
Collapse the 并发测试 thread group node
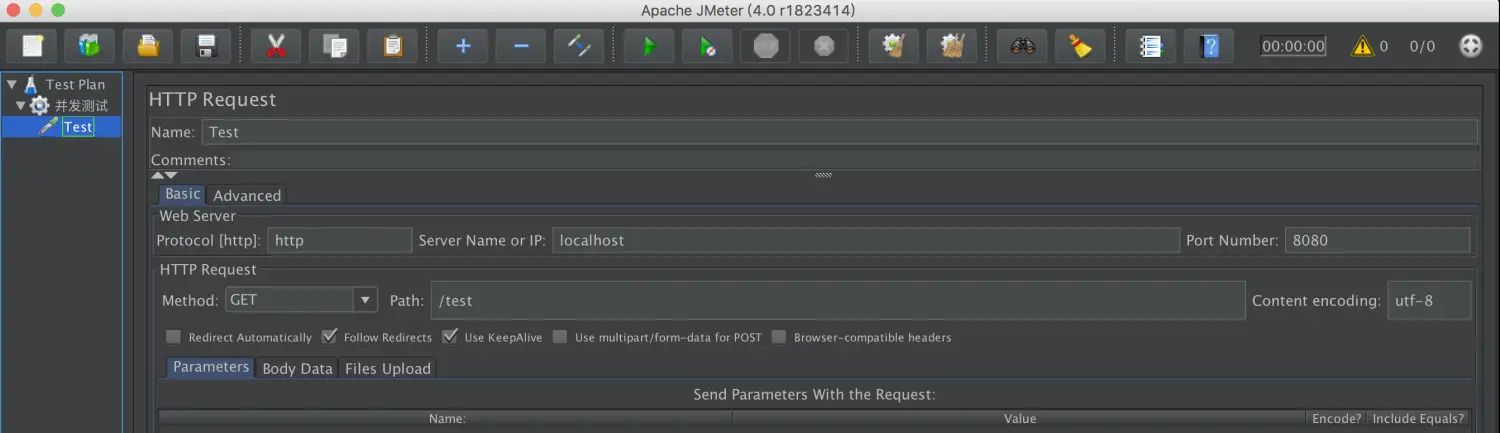[x=21, y=105]
